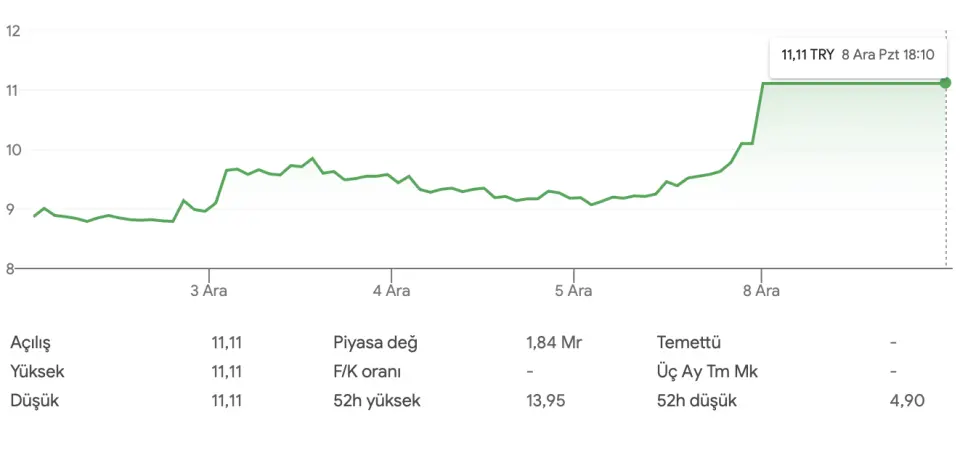This screenshot has width=960, height=460.
Task: Select the 5 Ara date marker
Action: (x=573, y=291)
